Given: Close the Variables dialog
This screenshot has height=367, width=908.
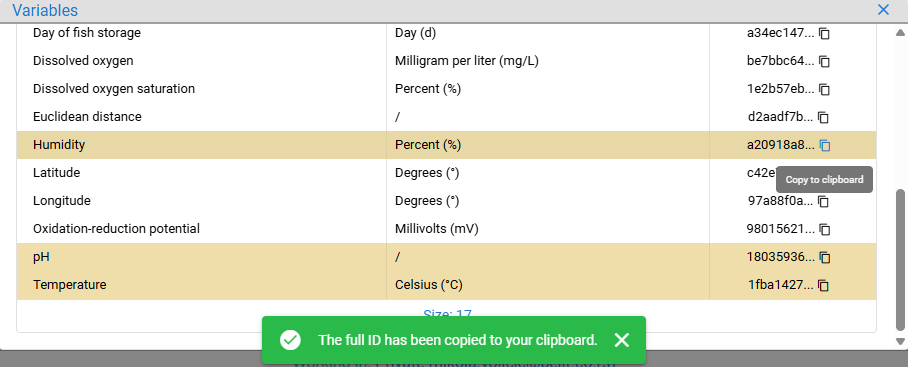Looking at the screenshot, I should [883, 10].
